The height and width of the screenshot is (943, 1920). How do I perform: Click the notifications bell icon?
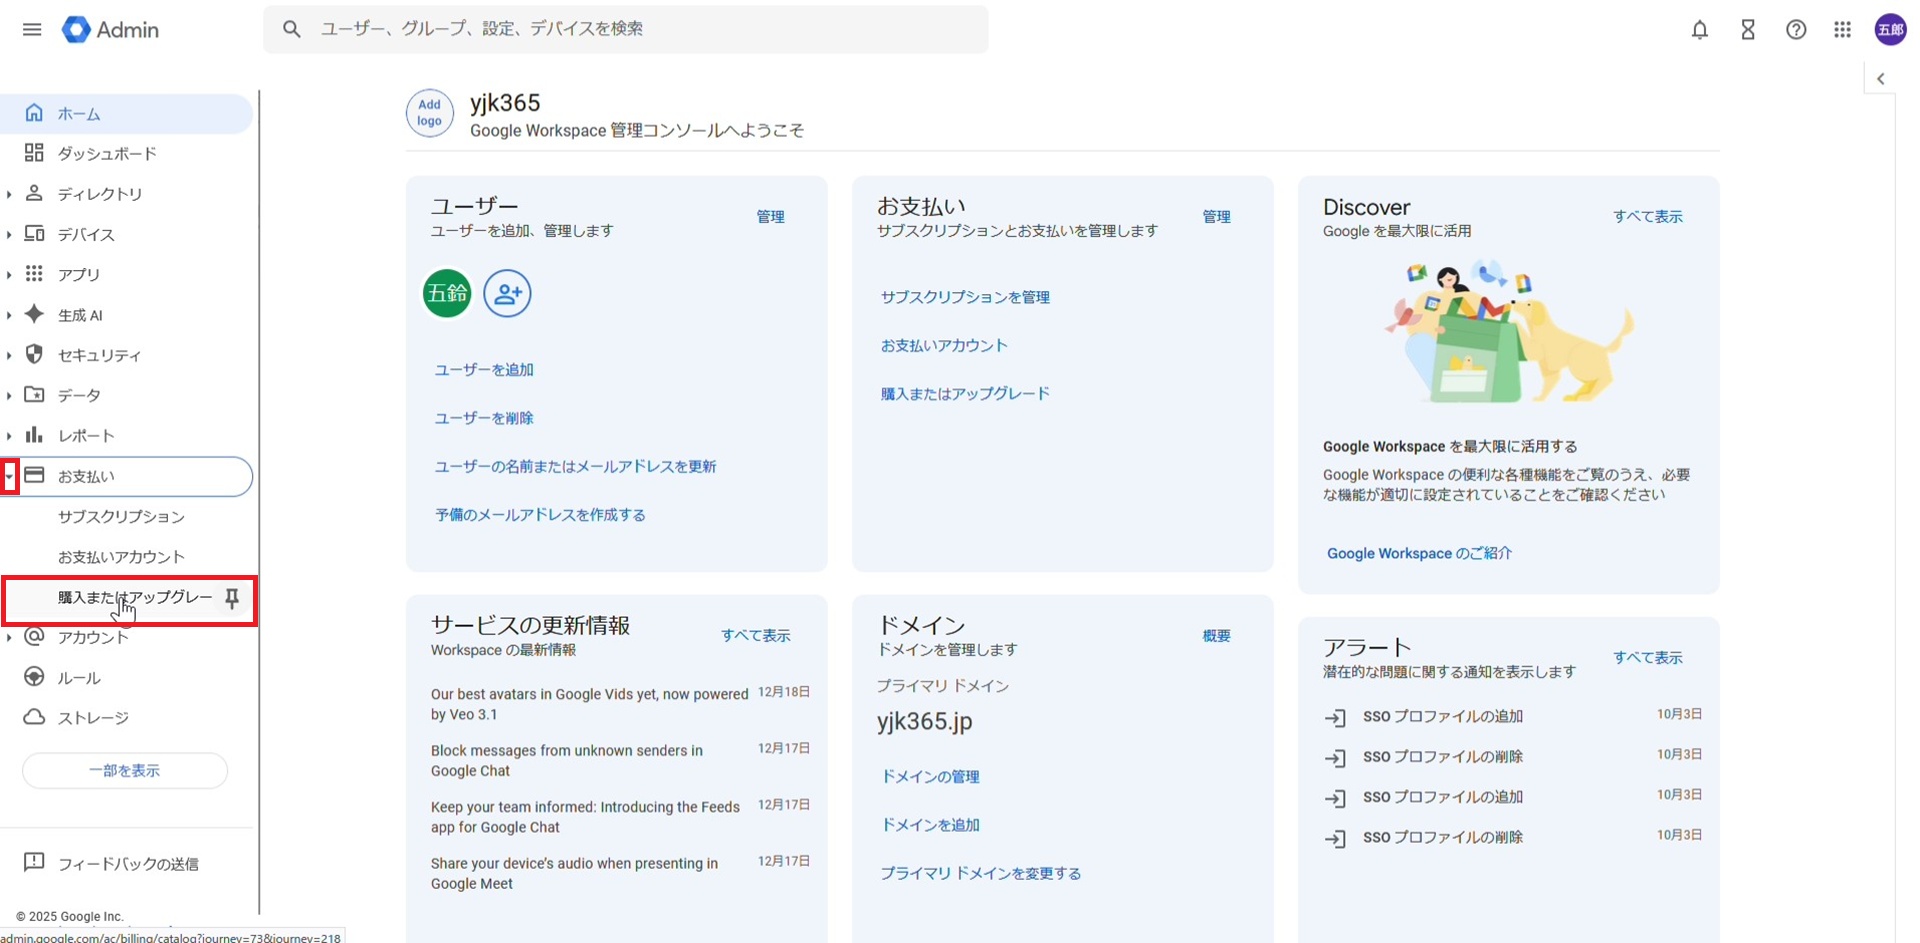click(x=1699, y=30)
